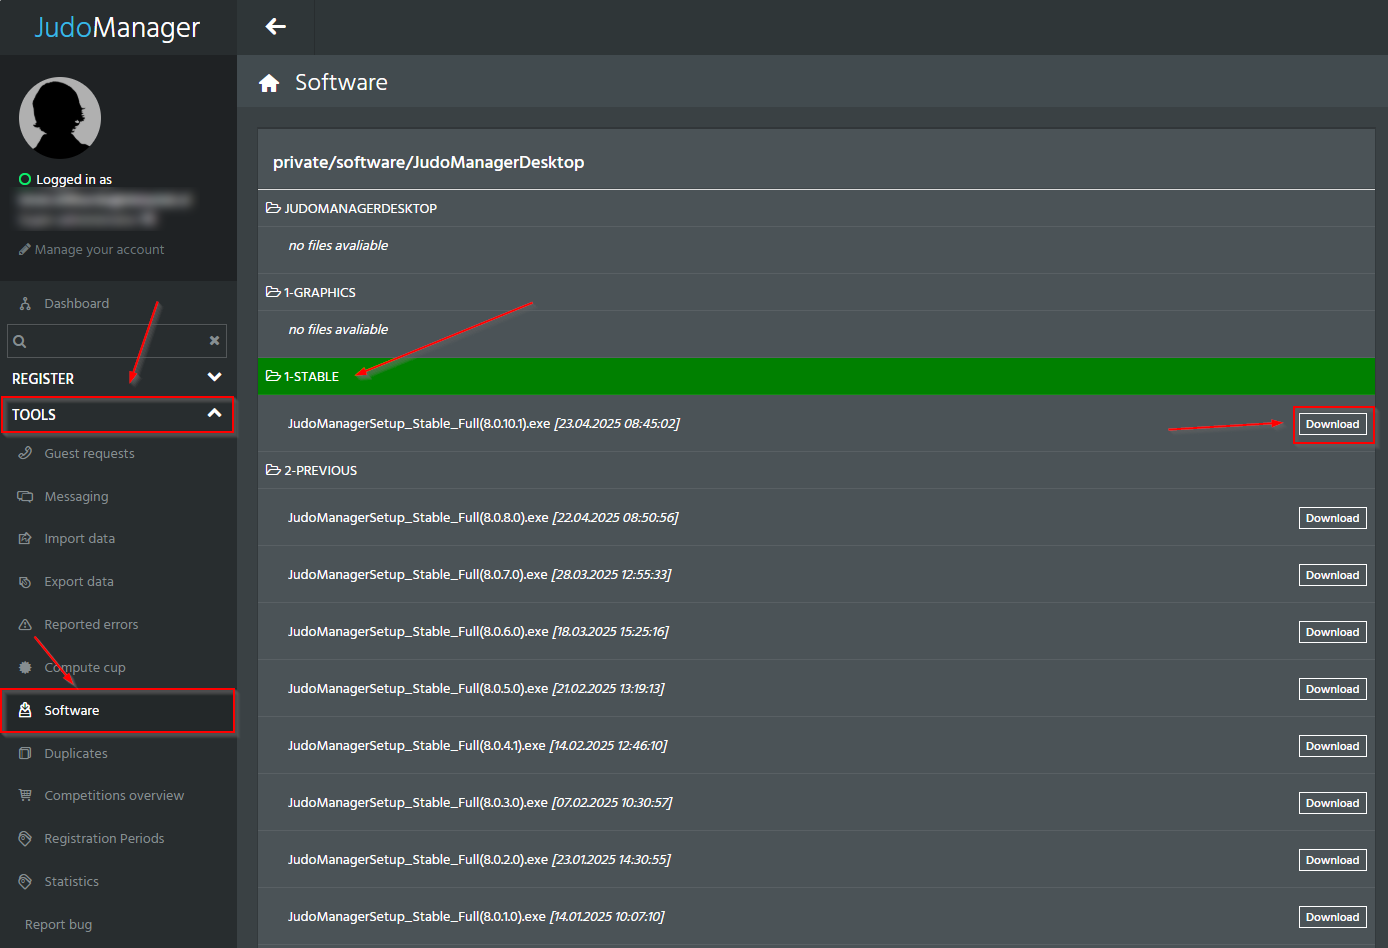Select the 2-PREVIOUS folder label
This screenshot has width=1388, height=948.
(x=321, y=471)
